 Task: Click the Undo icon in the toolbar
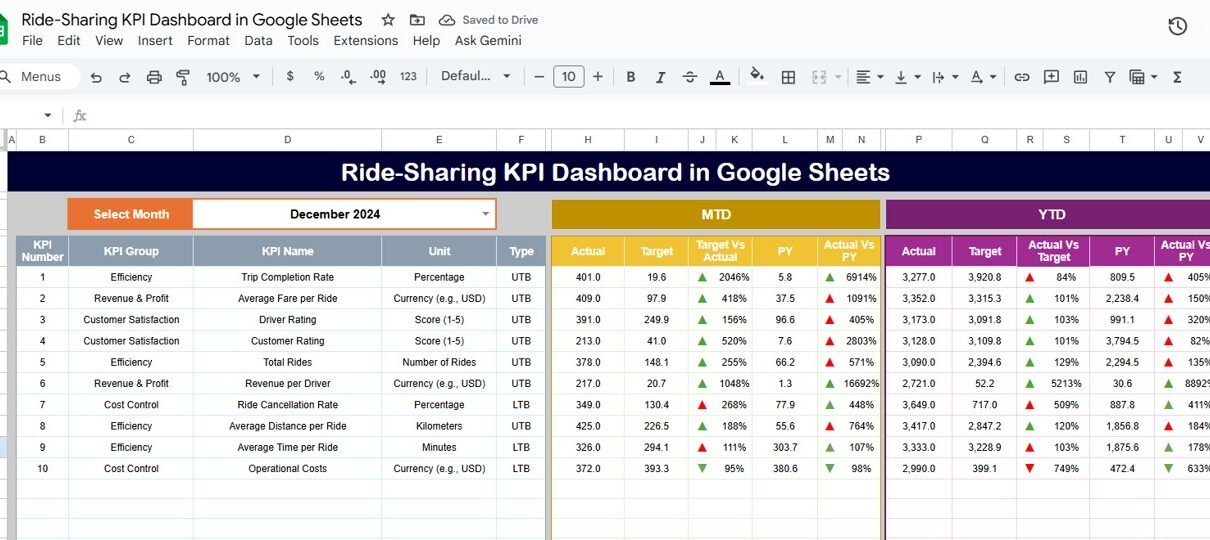click(x=96, y=77)
